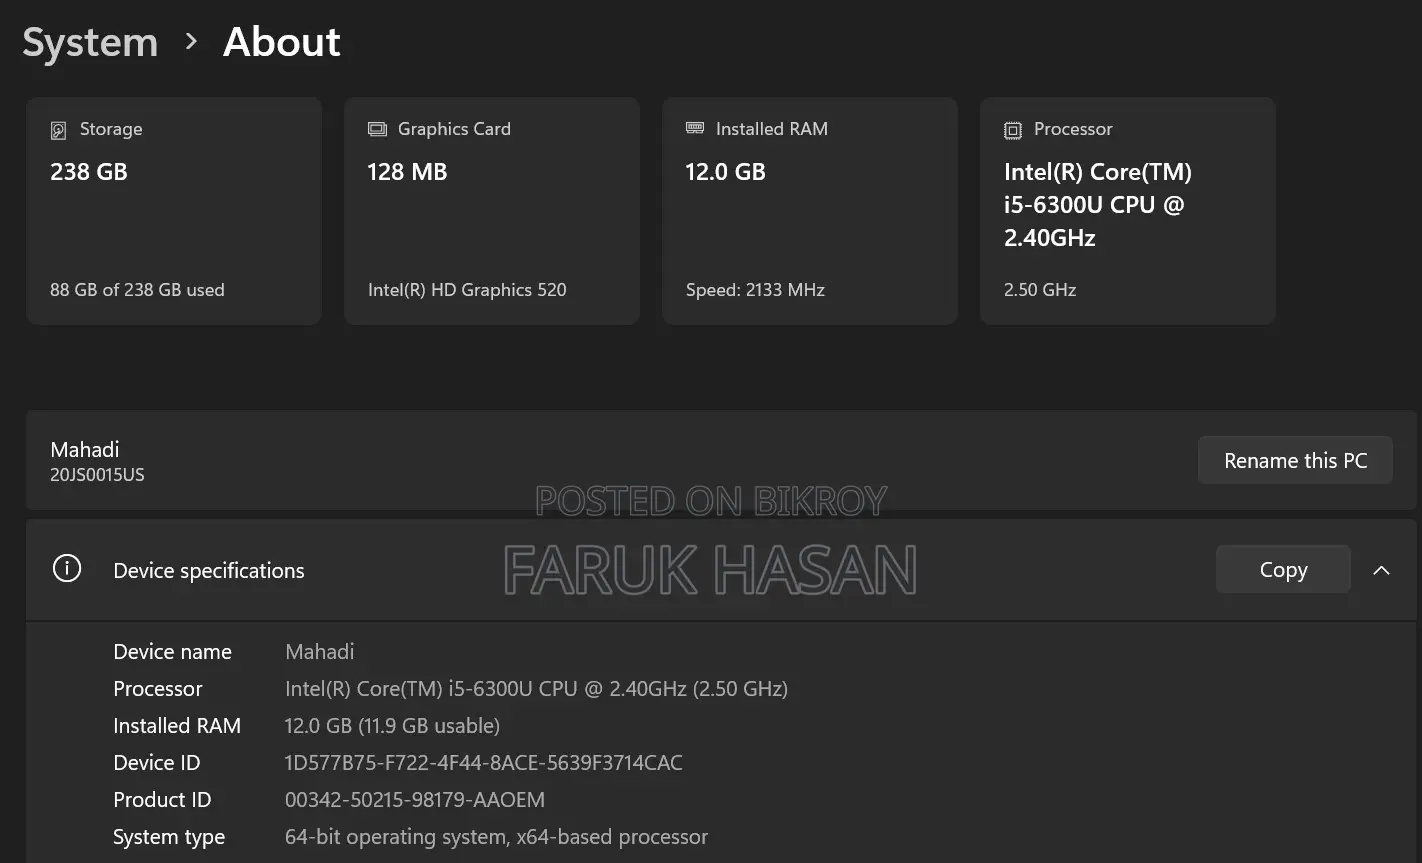
Task: Click 'Intel(R) HD Graphics 520' text
Action: click(x=467, y=290)
